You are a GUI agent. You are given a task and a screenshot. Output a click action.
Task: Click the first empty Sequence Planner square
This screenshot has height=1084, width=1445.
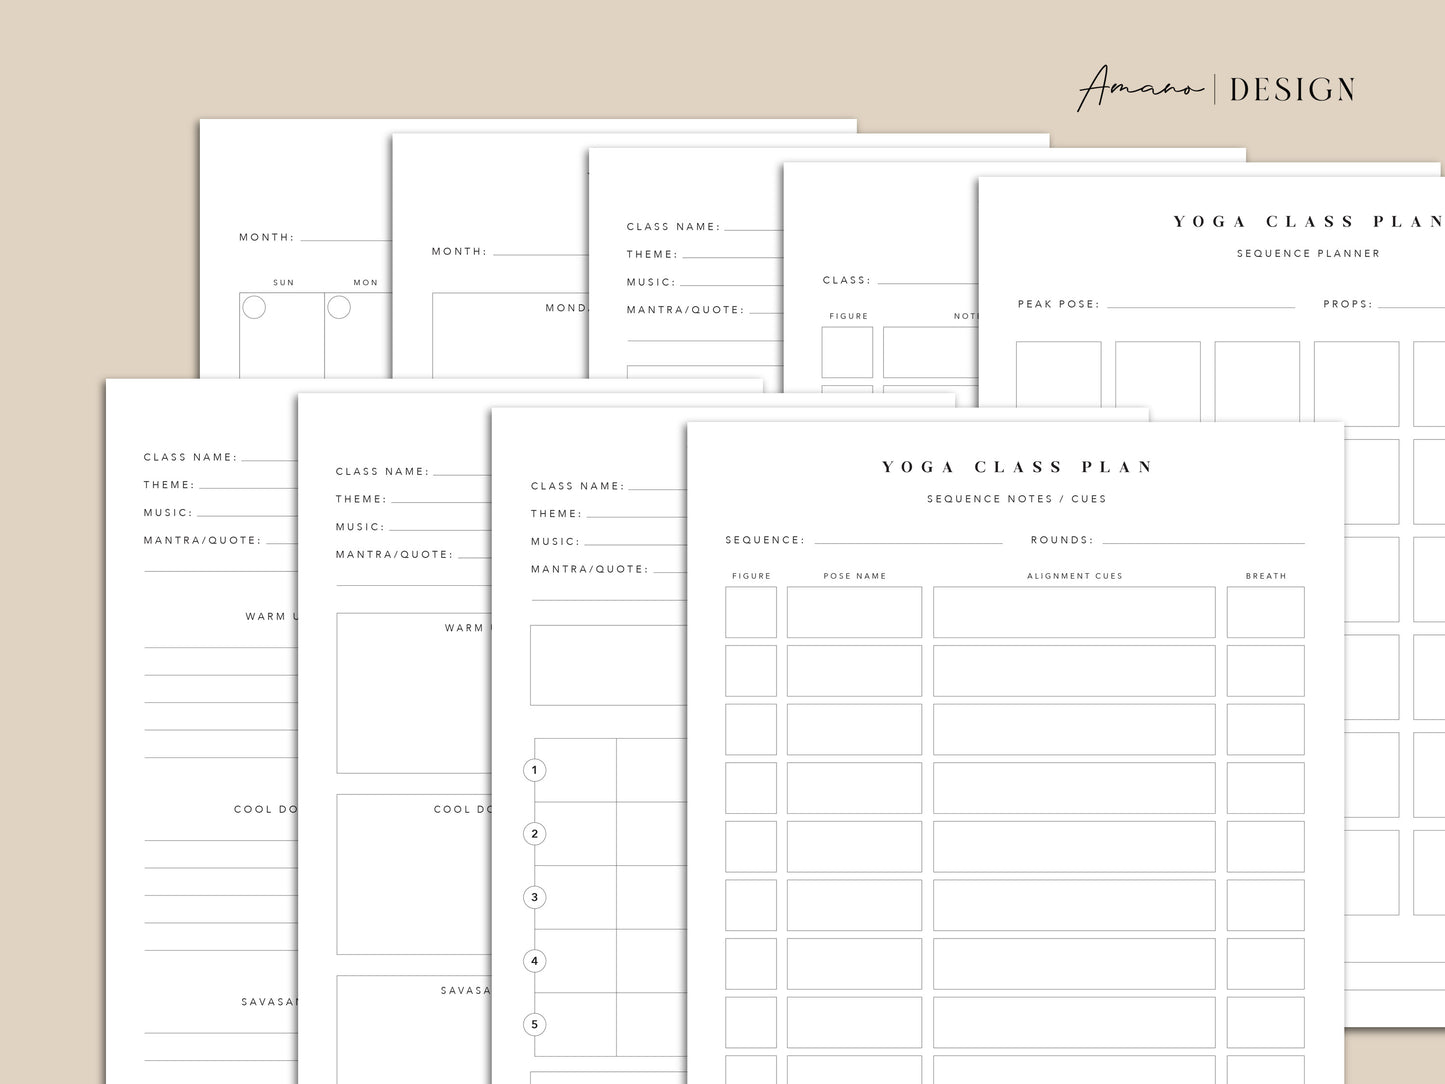1058,382
